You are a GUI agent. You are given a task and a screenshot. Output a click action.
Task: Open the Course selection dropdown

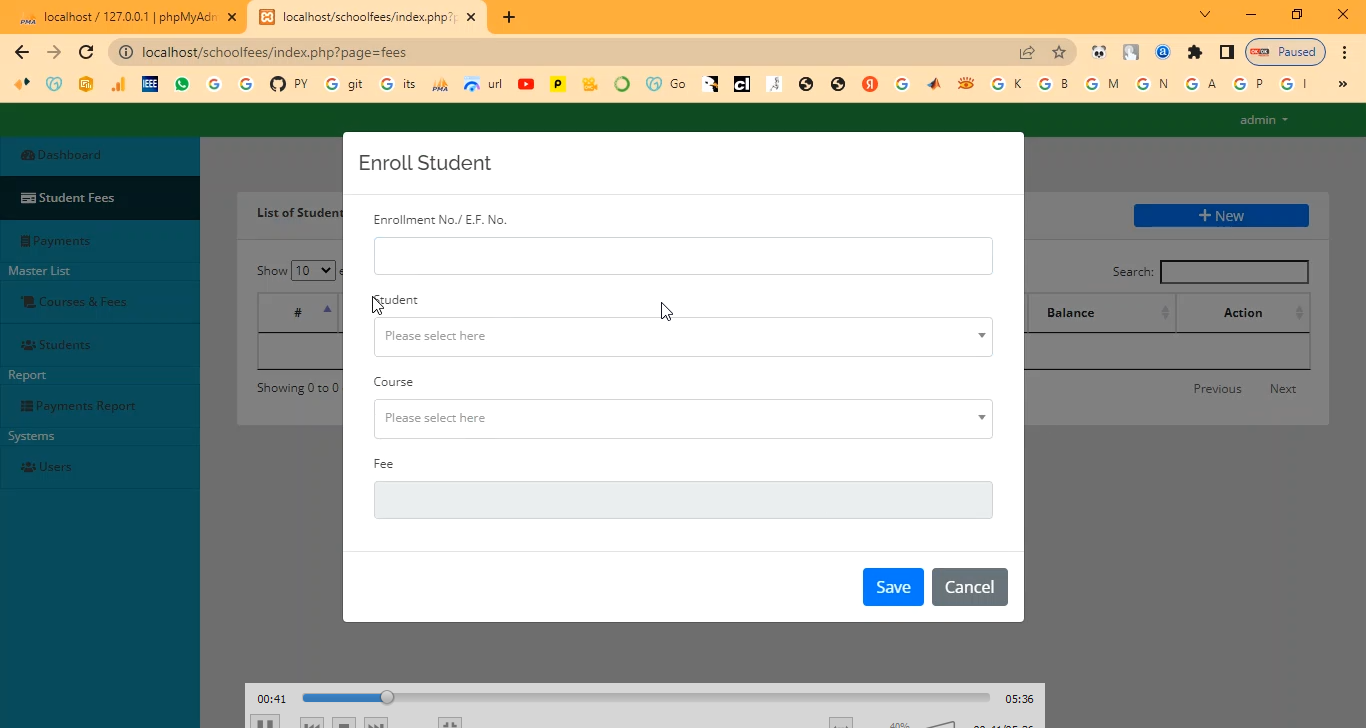(x=682, y=418)
